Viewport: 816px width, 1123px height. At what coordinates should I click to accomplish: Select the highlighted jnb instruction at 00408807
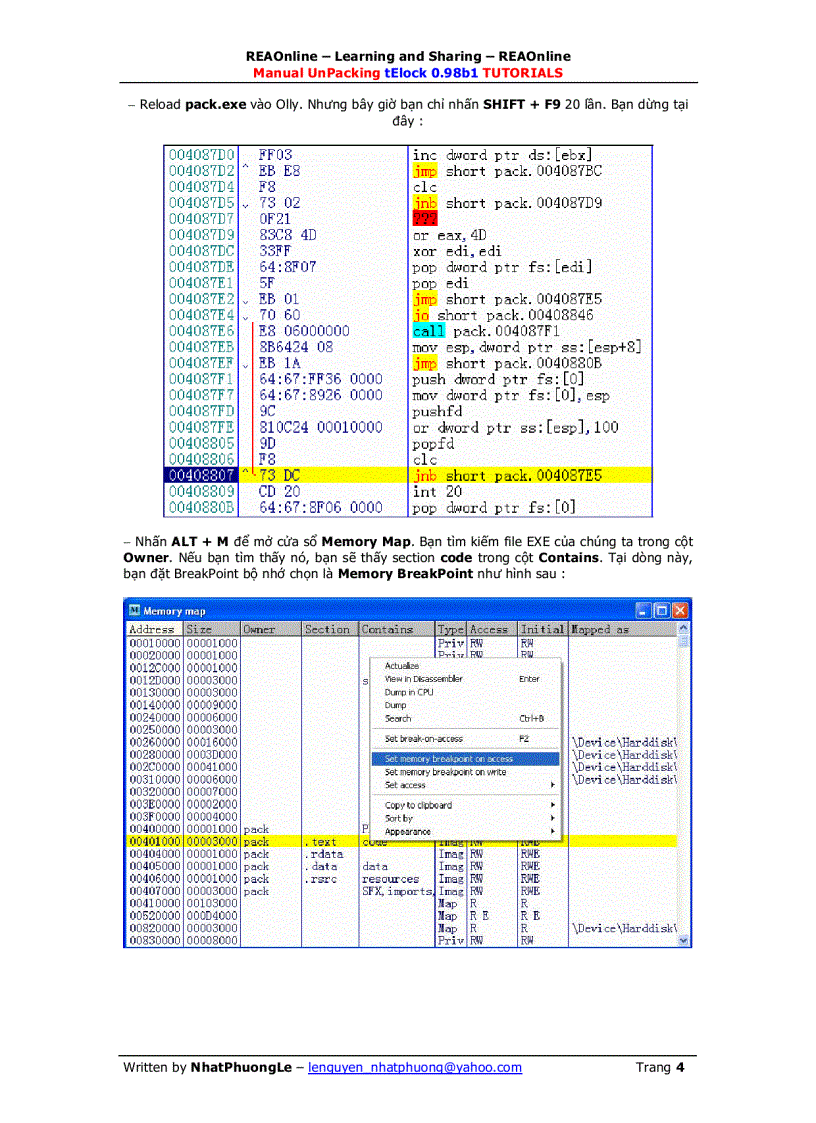[450, 475]
